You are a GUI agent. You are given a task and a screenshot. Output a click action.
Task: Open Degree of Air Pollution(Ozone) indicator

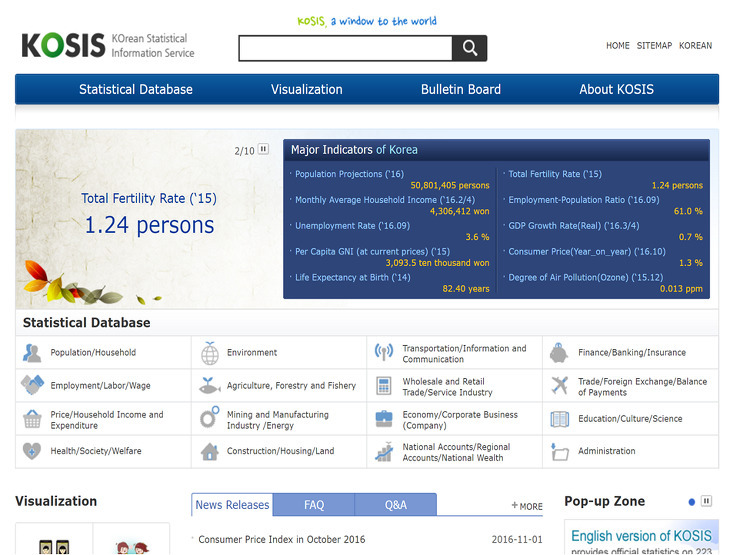pyautogui.click(x=586, y=278)
